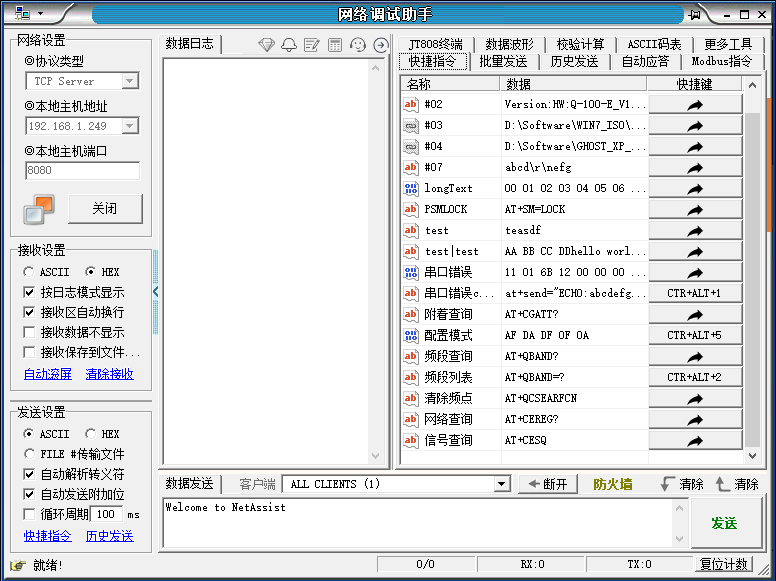Send the #03 shortcut command arrow
776x581 pixels.
click(x=695, y=126)
